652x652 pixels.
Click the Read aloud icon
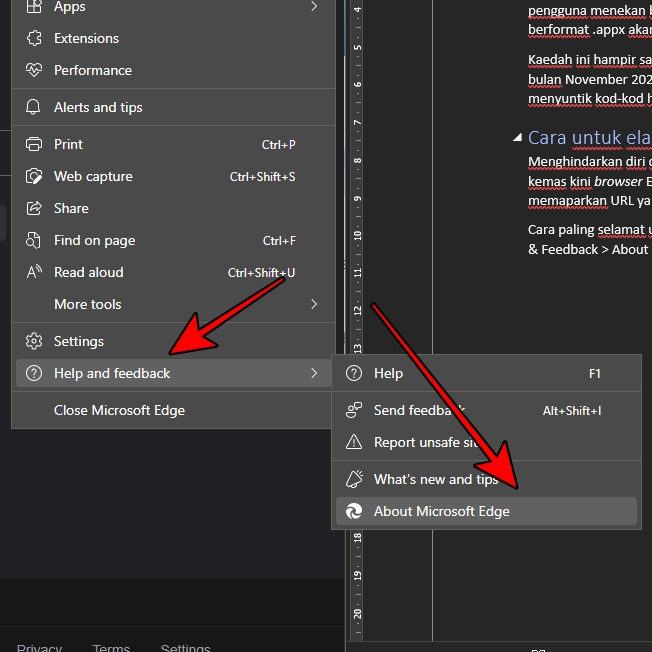34,272
